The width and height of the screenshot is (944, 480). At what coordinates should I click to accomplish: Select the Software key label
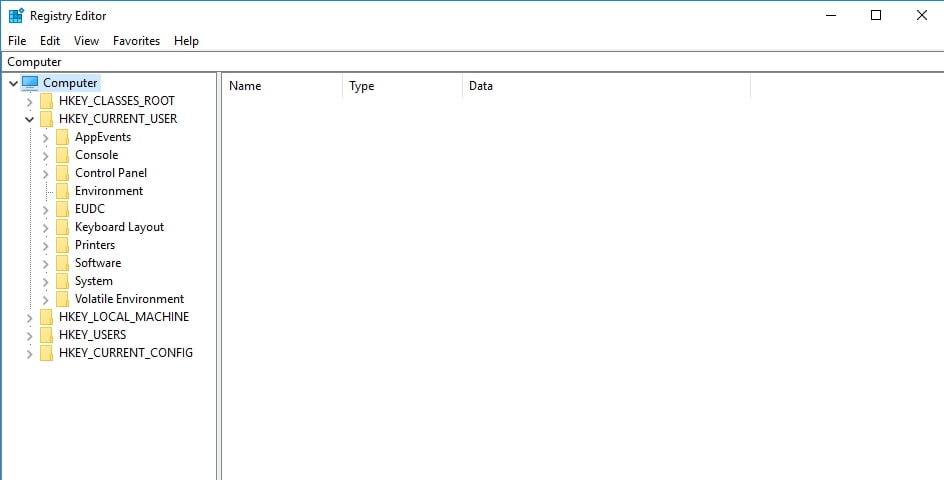pos(98,263)
